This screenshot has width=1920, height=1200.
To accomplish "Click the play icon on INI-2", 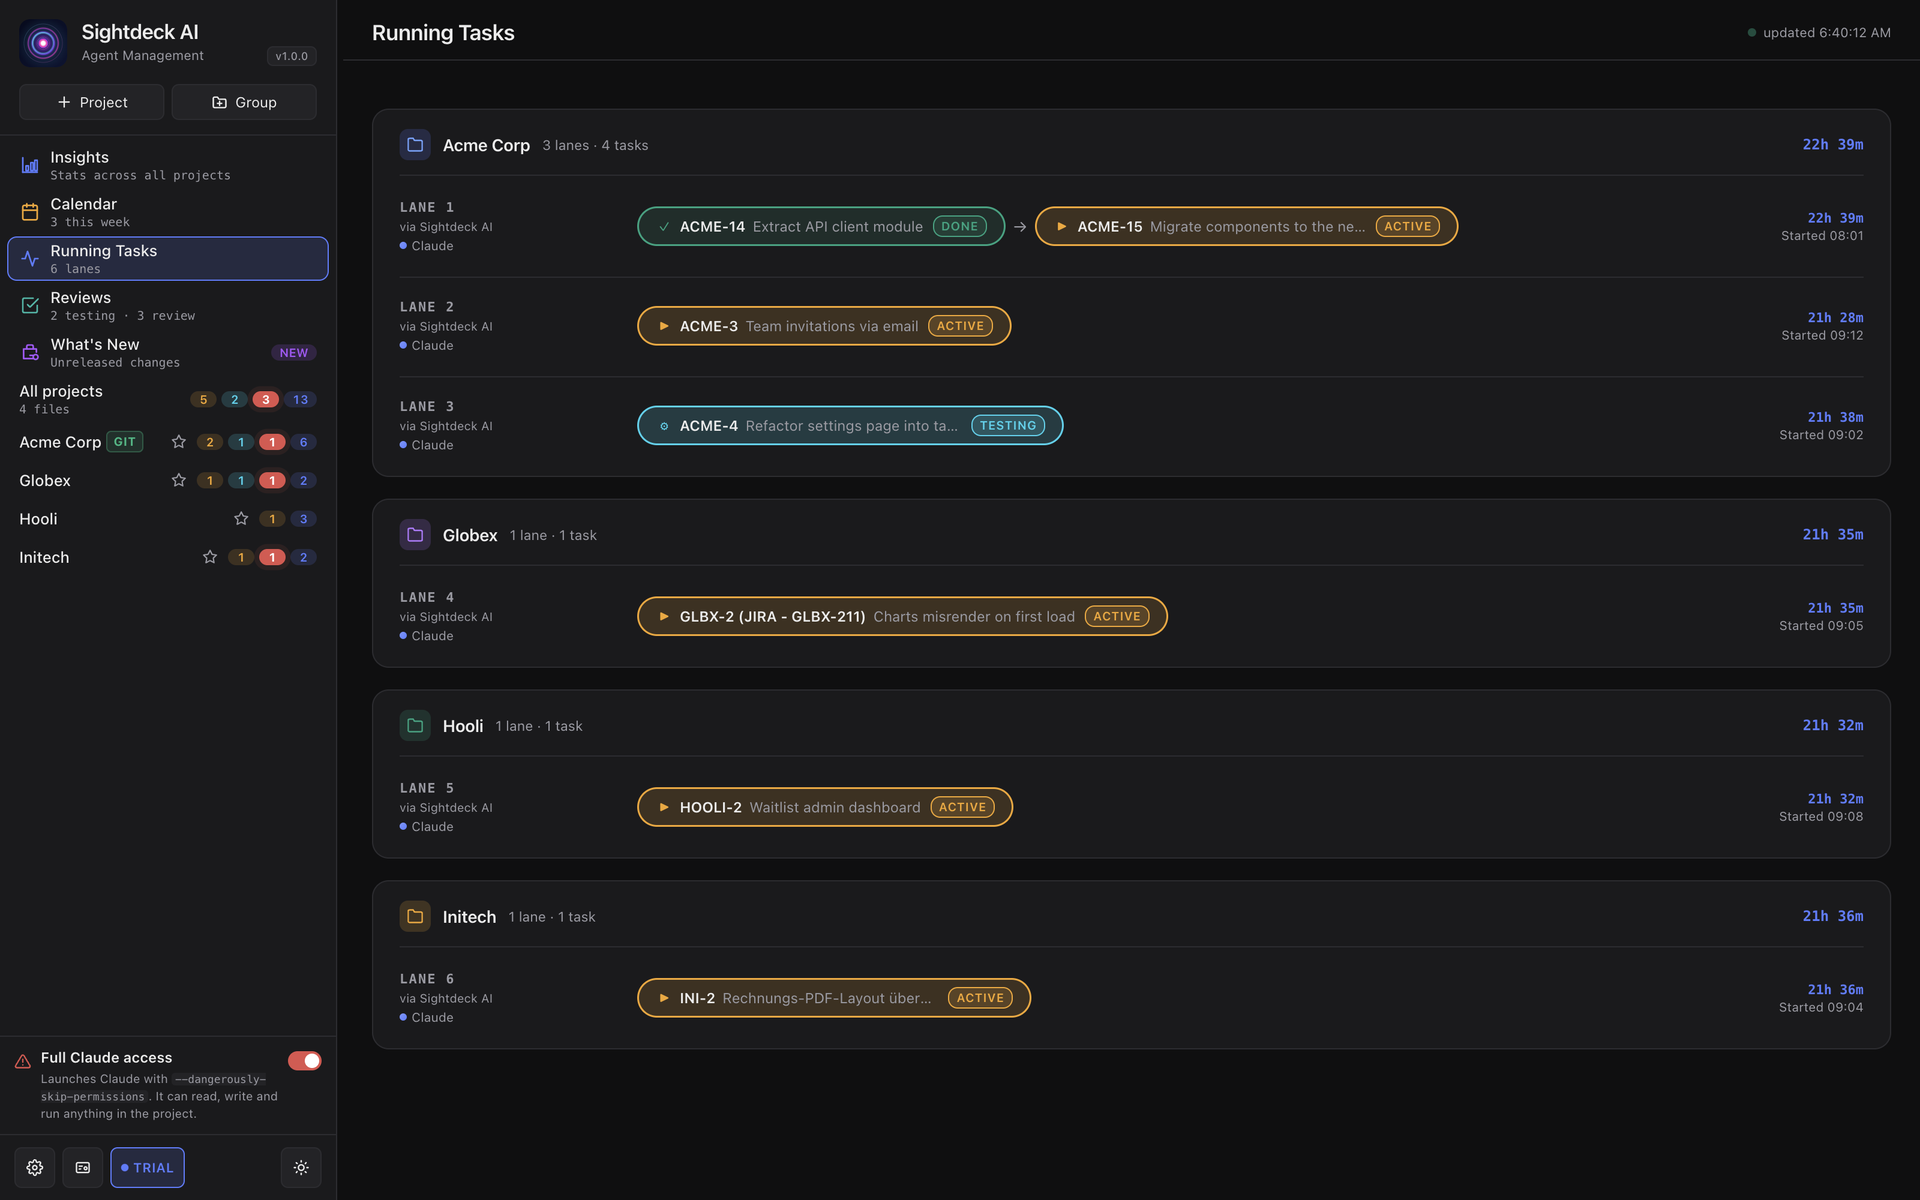I will pos(664,998).
